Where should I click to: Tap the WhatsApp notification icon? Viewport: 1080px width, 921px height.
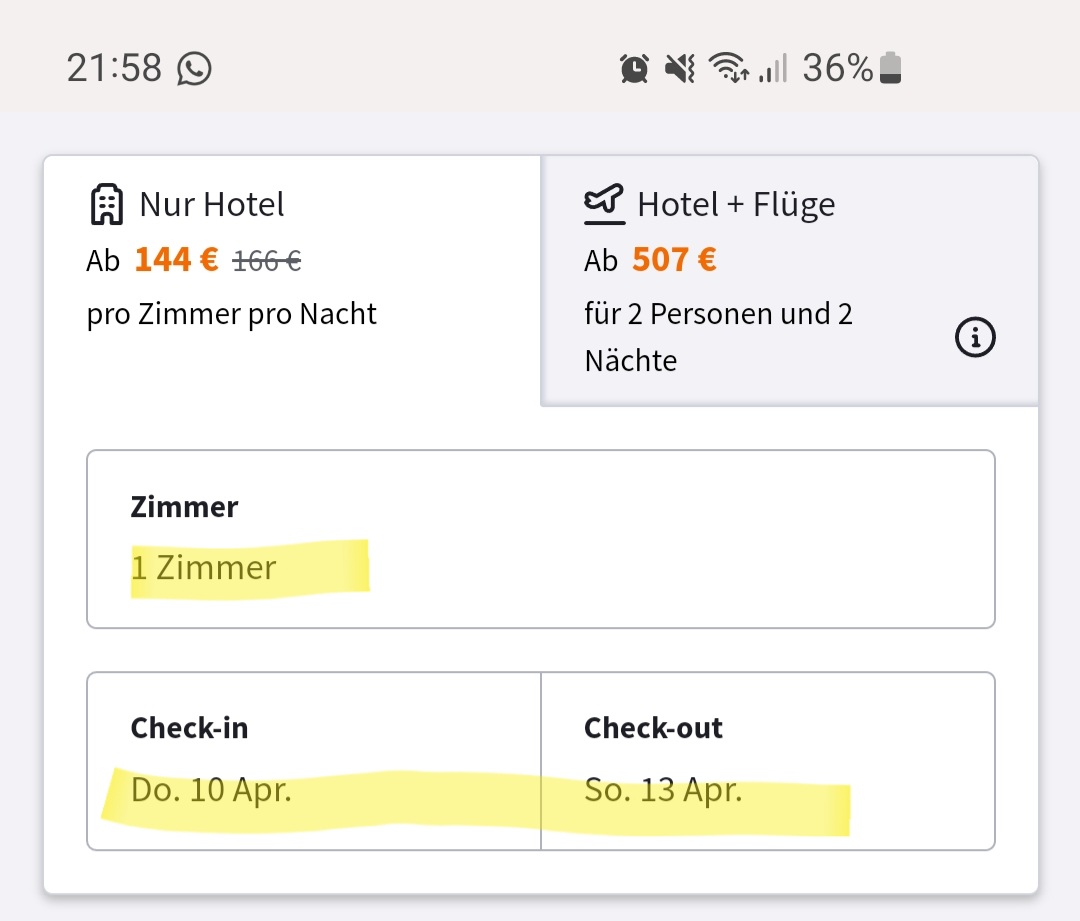point(194,69)
